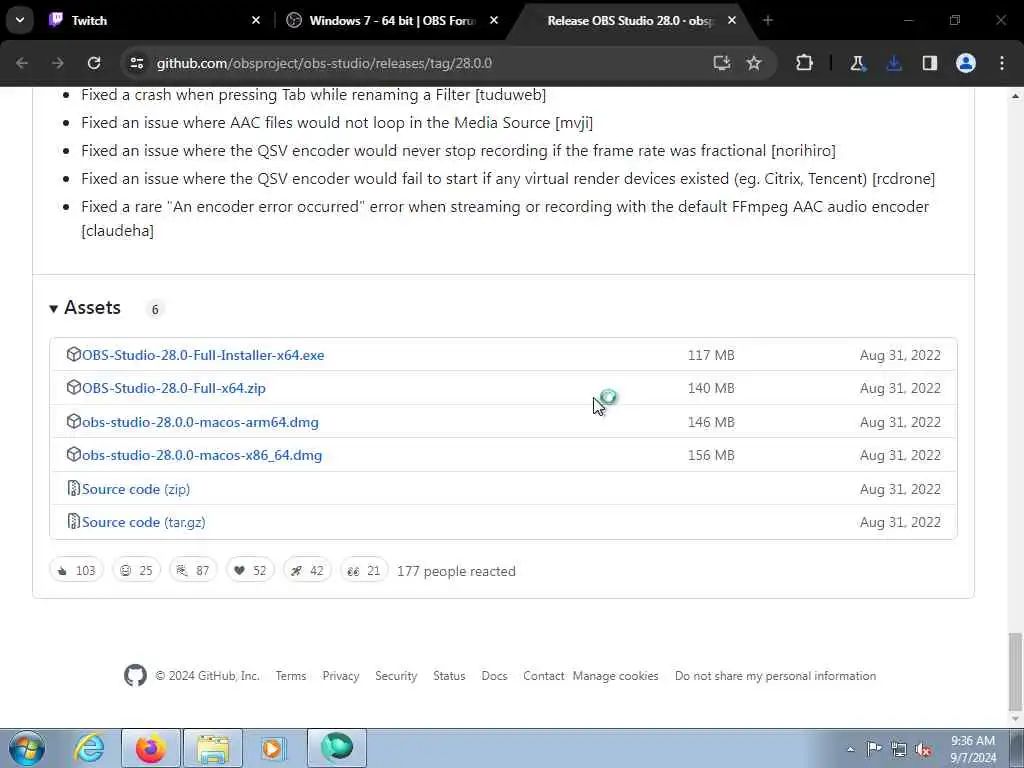
Task: Open Windows Media Player from taskbar
Action: [273, 748]
